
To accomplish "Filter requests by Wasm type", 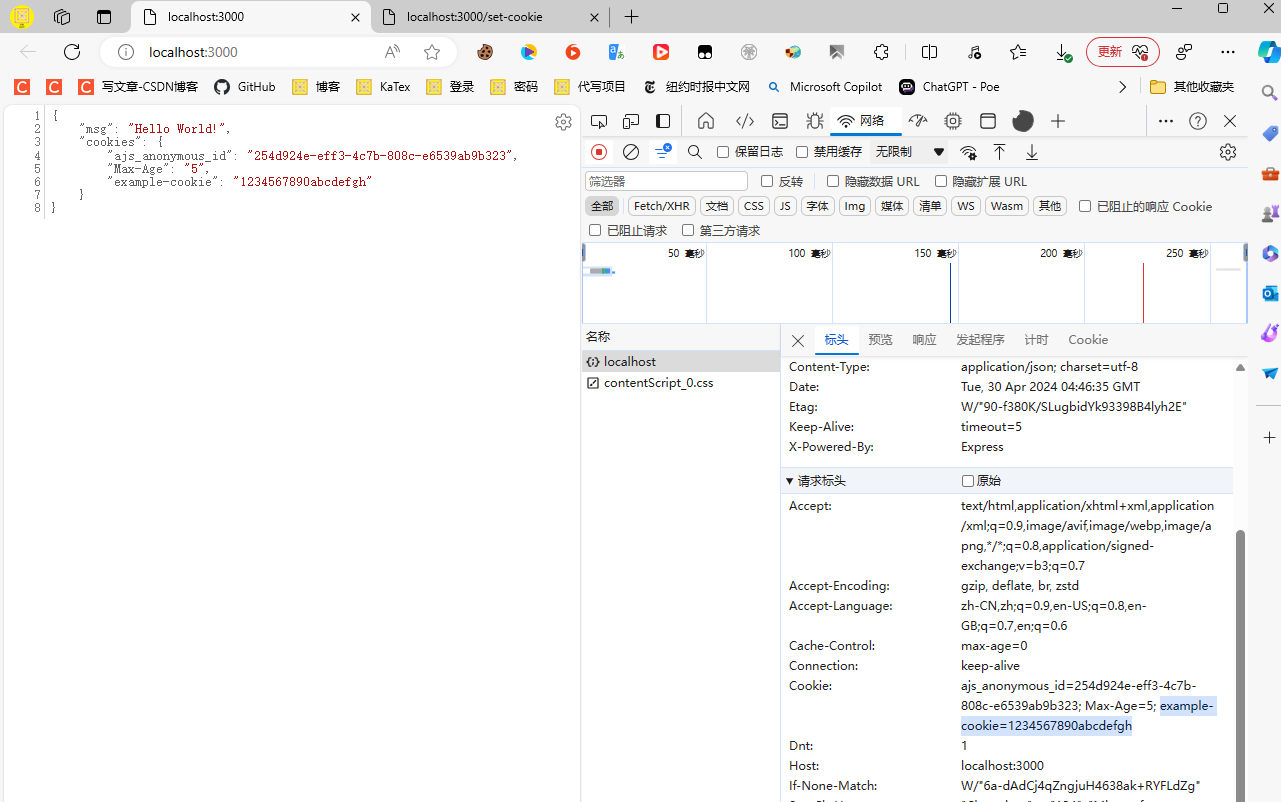I will click(x=1007, y=206).
